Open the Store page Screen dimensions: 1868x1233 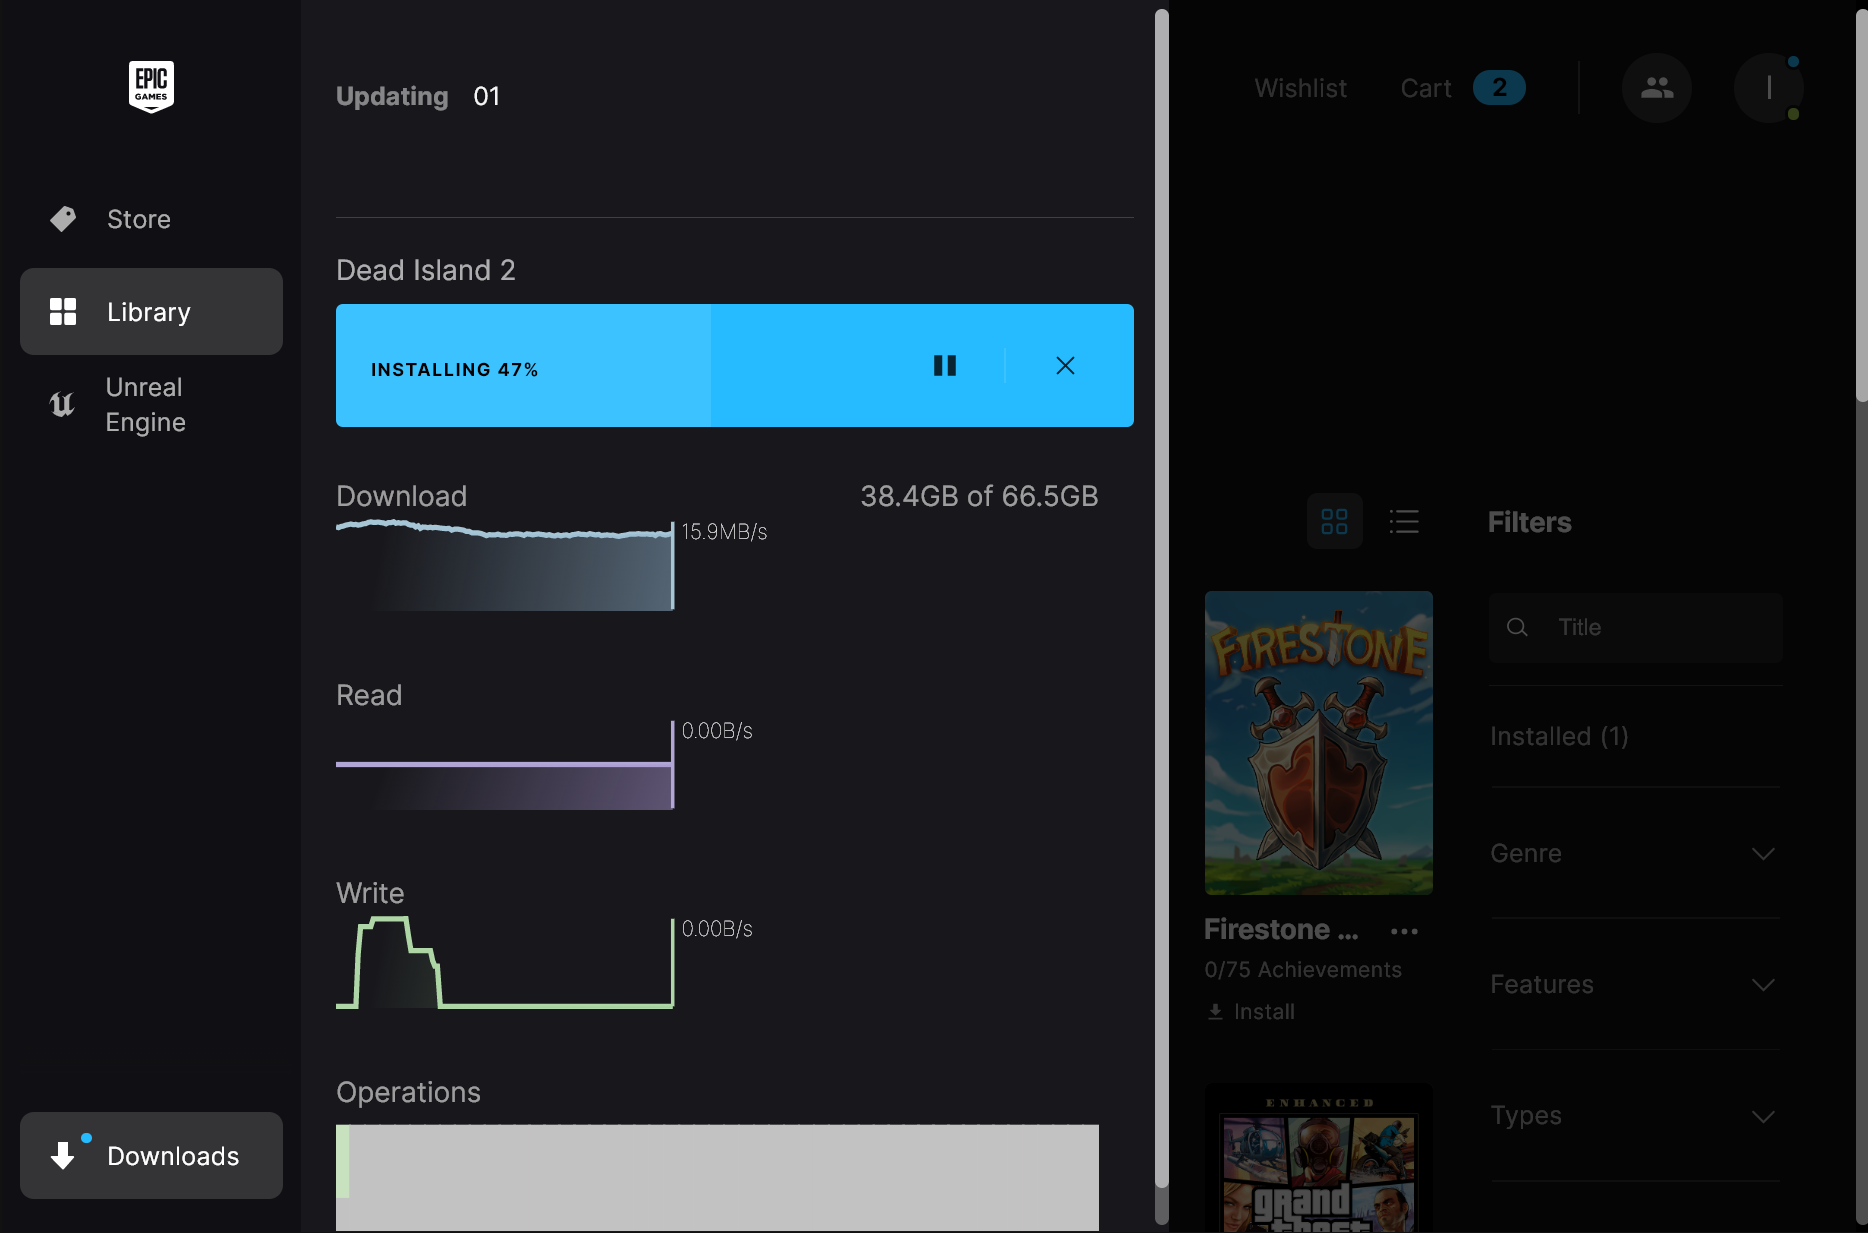(151, 219)
